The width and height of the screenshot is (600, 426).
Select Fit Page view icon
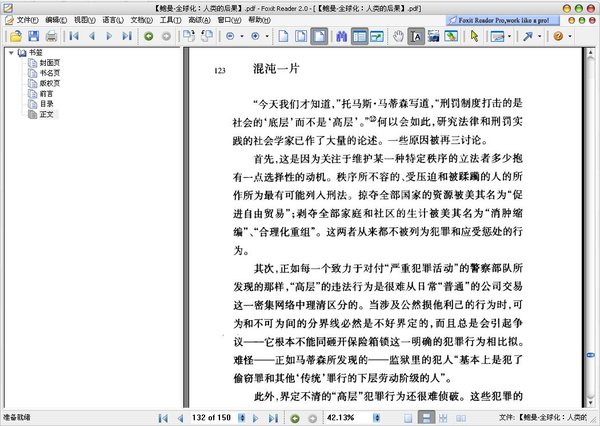pos(301,36)
